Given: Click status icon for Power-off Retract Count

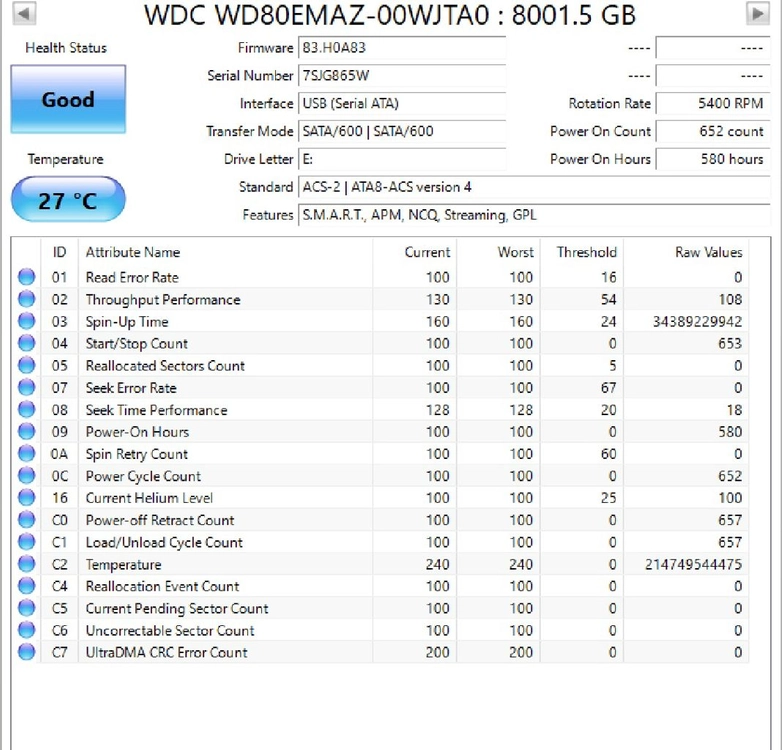Looking at the screenshot, I should coord(26,520).
